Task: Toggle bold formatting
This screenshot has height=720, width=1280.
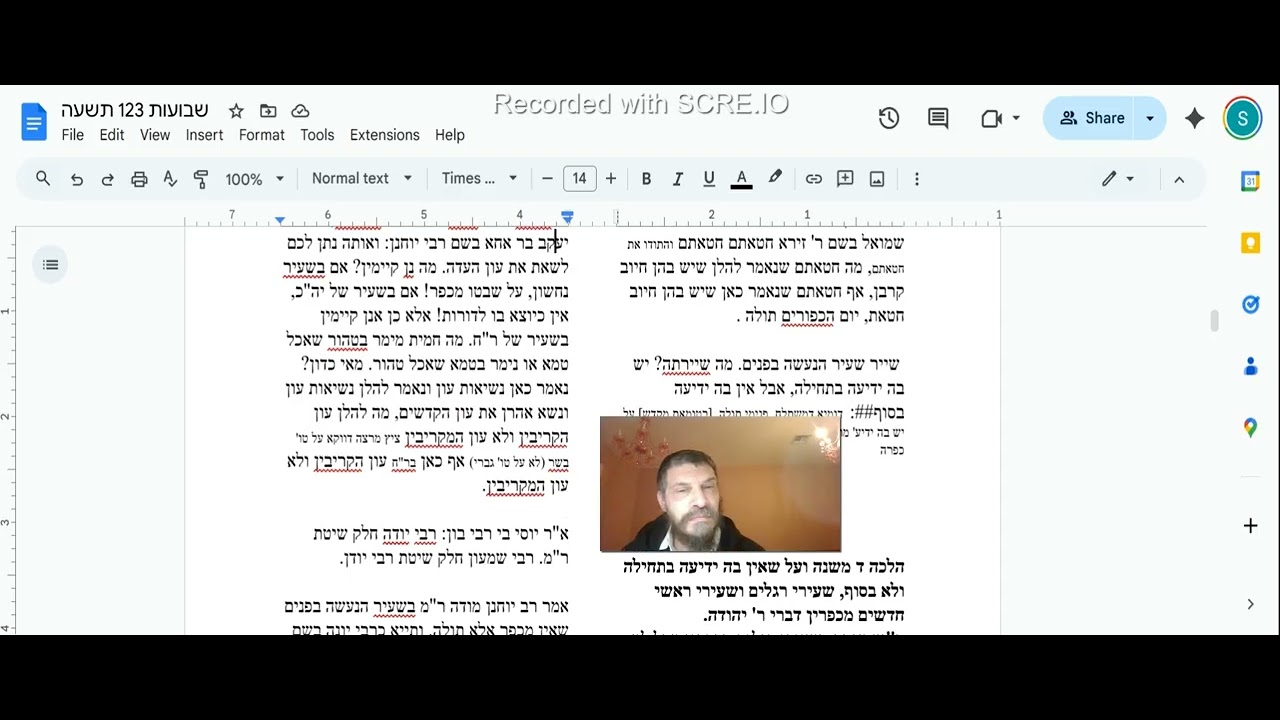Action: (646, 179)
